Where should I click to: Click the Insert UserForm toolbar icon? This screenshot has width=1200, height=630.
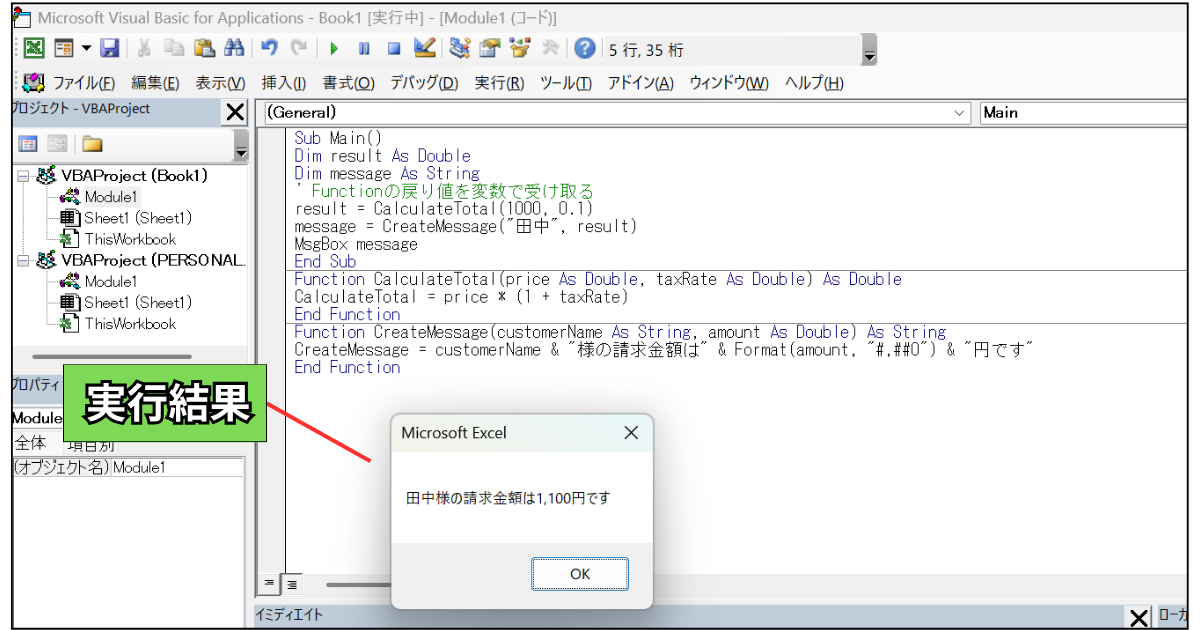click(x=63, y=49)
